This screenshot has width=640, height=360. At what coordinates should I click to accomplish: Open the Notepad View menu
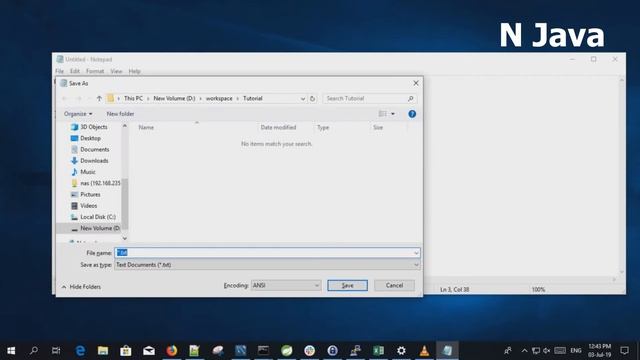coord(116,71)
